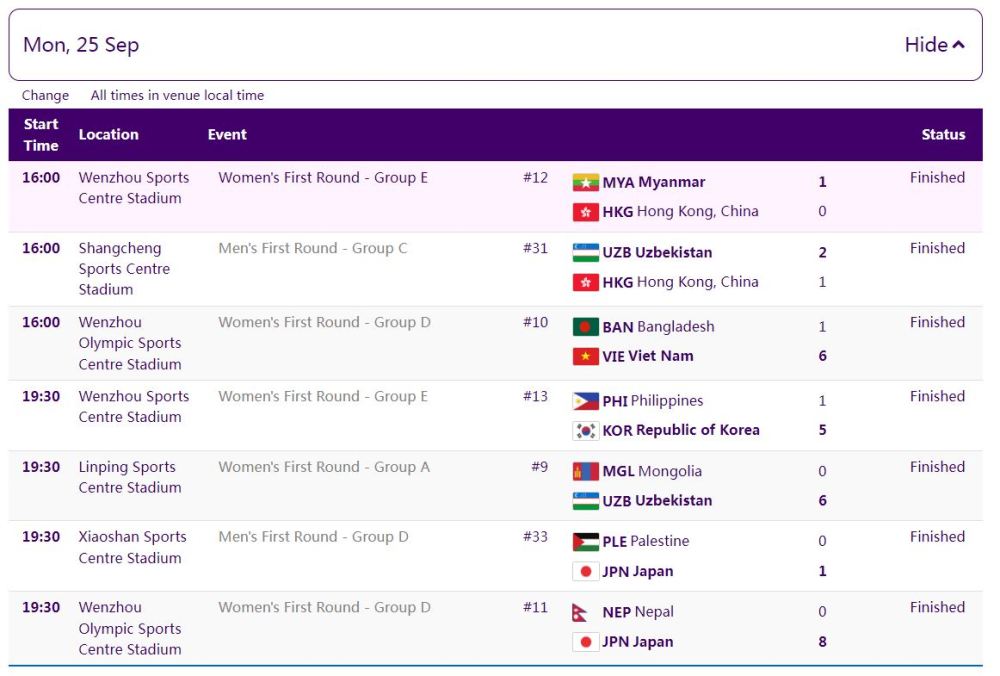Select Men's First Round - Group C event
This screenshot has height=676, width=1000.
tap(312, 248)
